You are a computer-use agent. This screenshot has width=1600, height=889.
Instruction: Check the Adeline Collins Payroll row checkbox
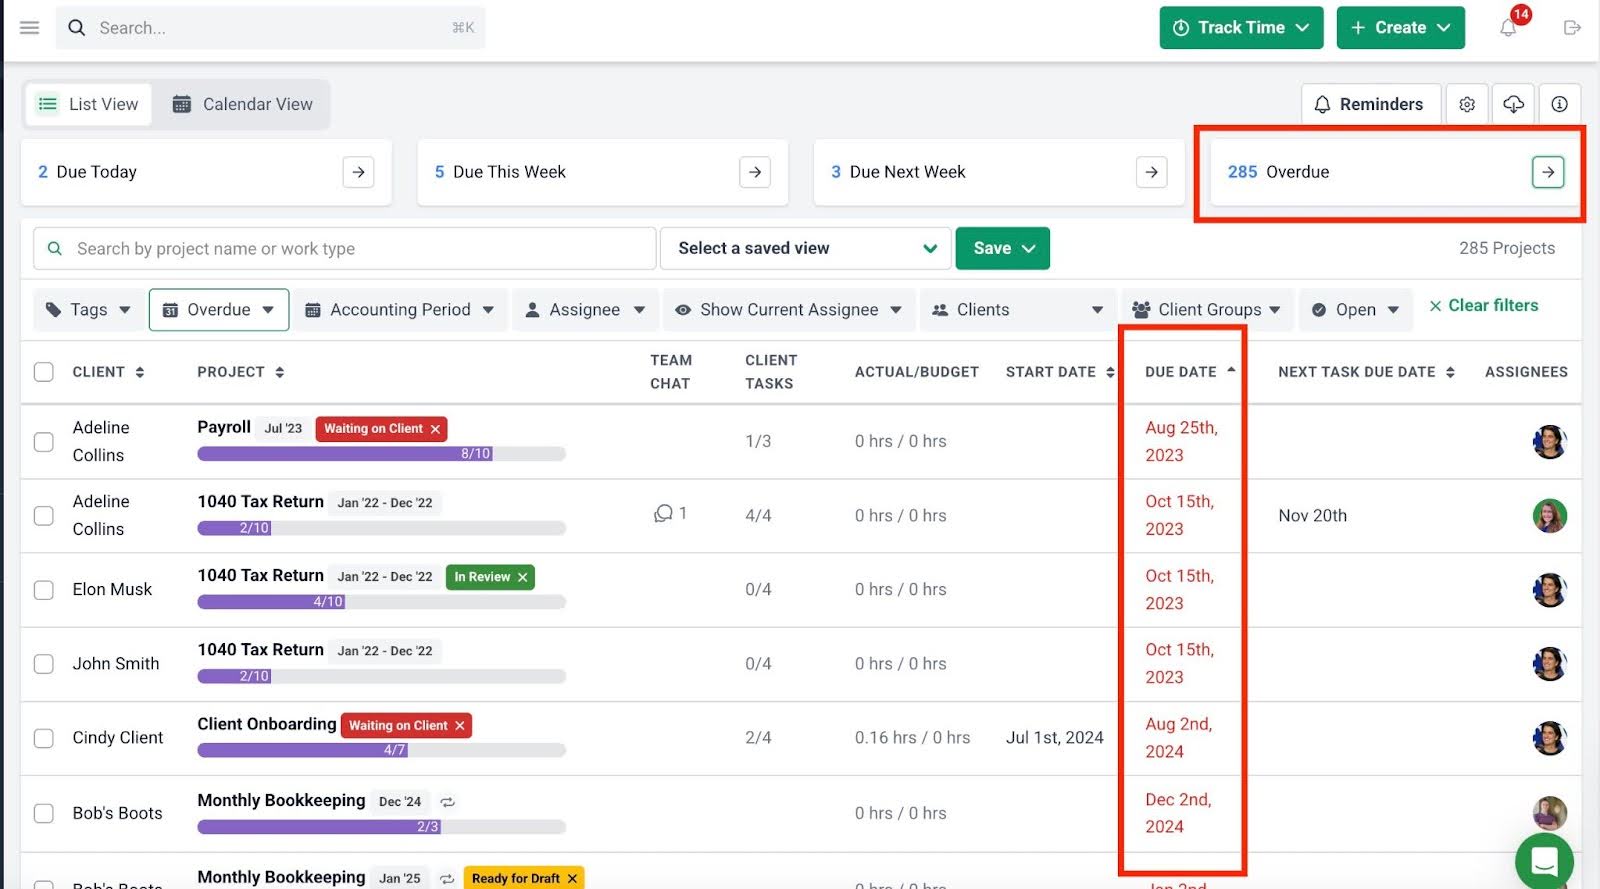(x=44, y=441)
